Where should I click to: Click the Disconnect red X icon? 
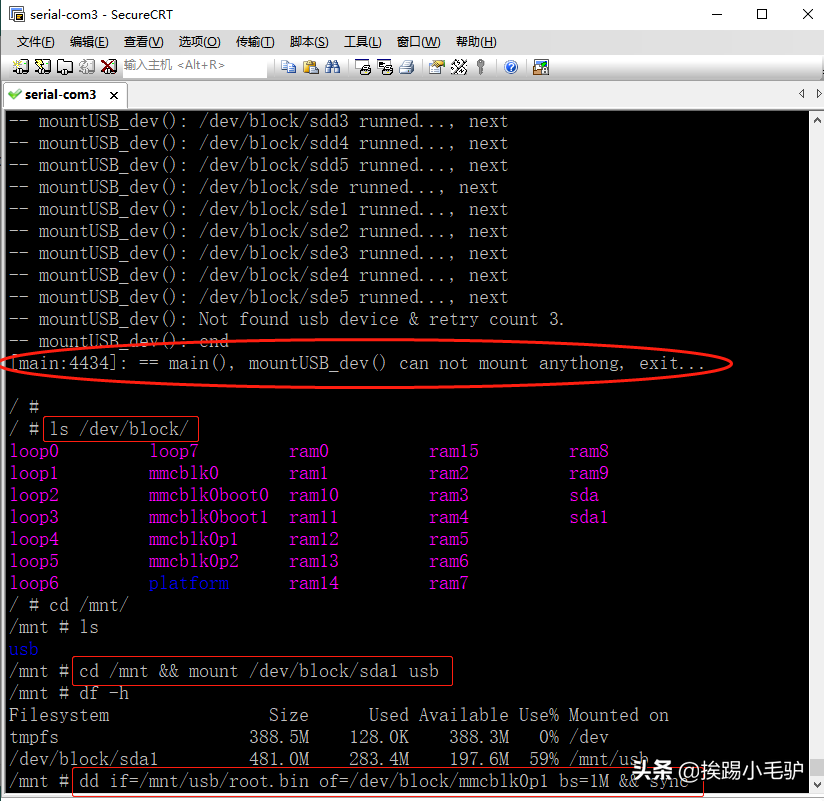[x=109, y=67]
